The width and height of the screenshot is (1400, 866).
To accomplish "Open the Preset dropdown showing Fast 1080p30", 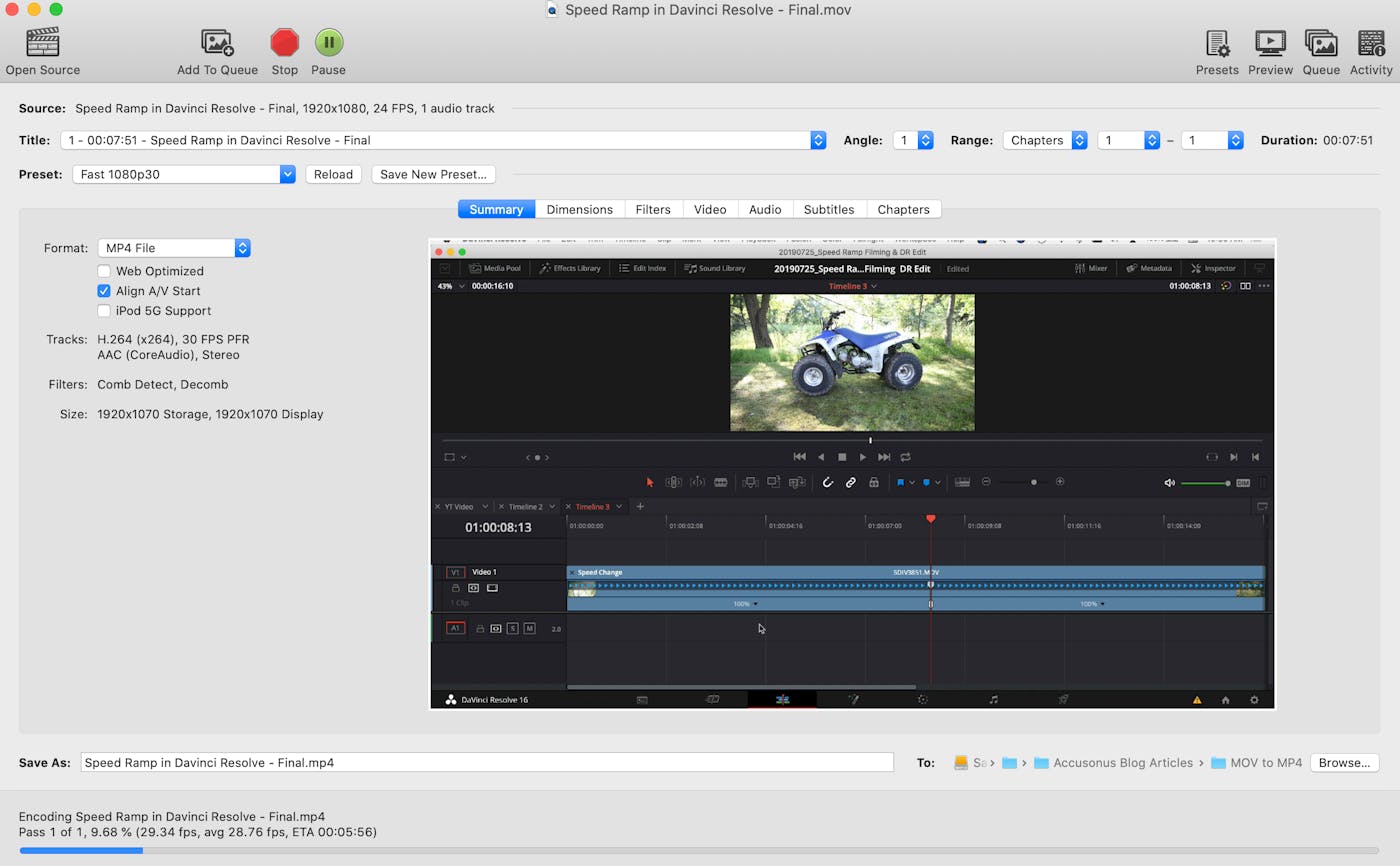I will pos(184,174).
